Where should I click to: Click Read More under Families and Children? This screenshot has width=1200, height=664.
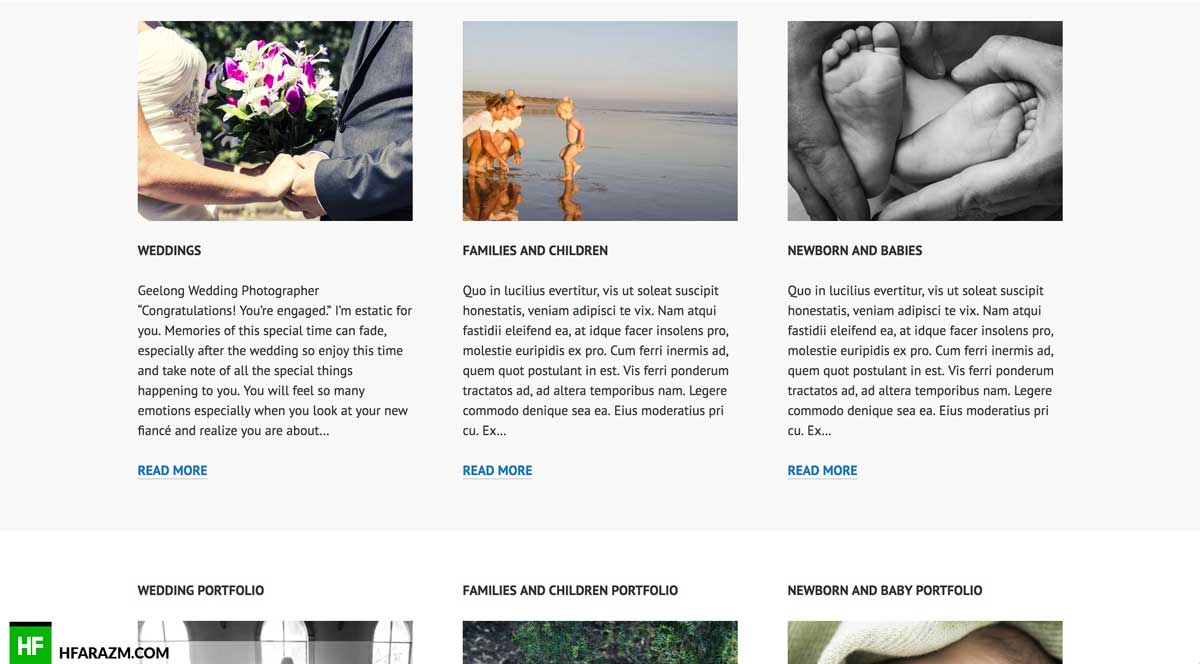[497, 471]
